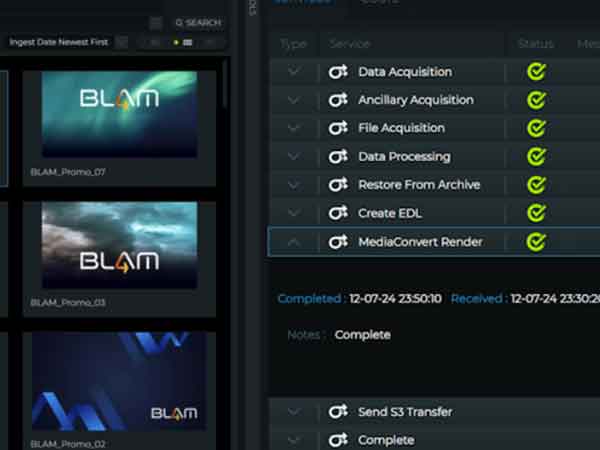The height and width of the screenshot is (450, 600).
Task: Click the green status check for MediaConvert Render
Action: click(x=536, y=242)
